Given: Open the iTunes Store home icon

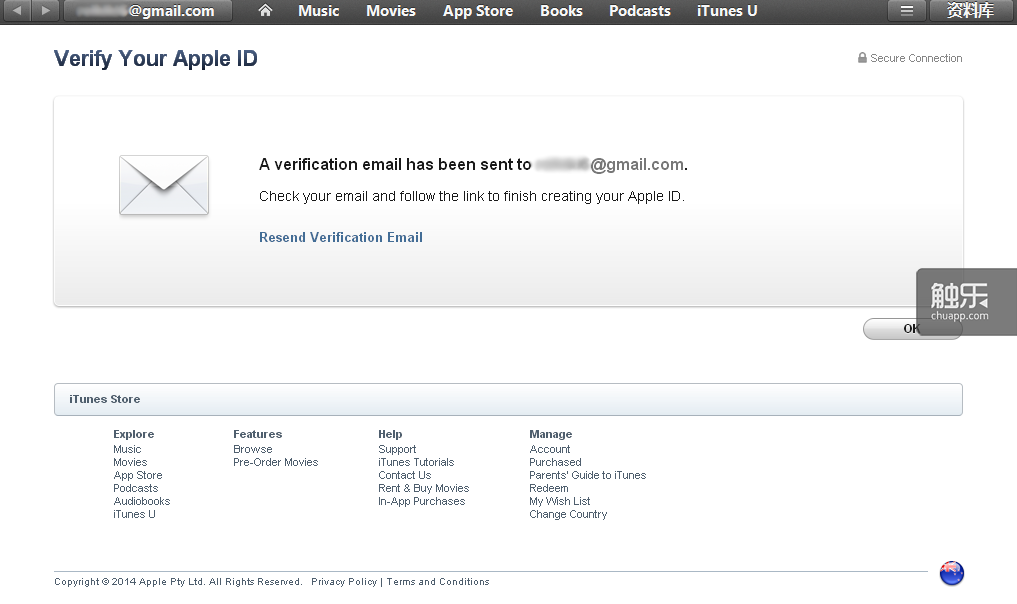Looking at the screenshot, I should [265, 10].
